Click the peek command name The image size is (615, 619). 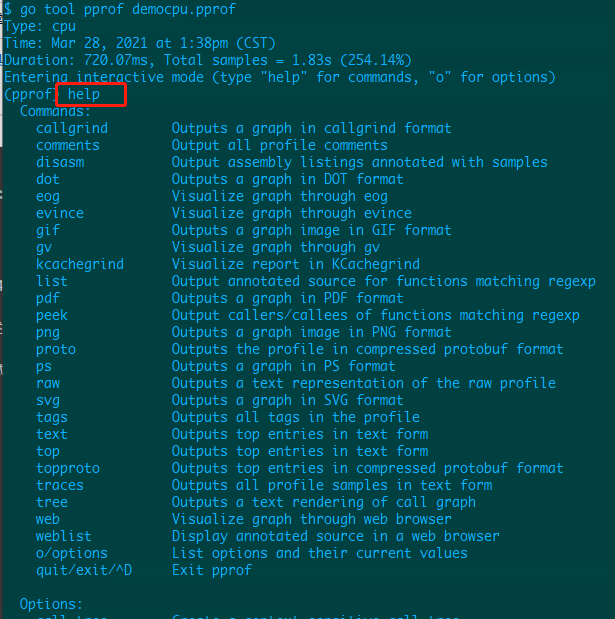click(x=52, y=315)
